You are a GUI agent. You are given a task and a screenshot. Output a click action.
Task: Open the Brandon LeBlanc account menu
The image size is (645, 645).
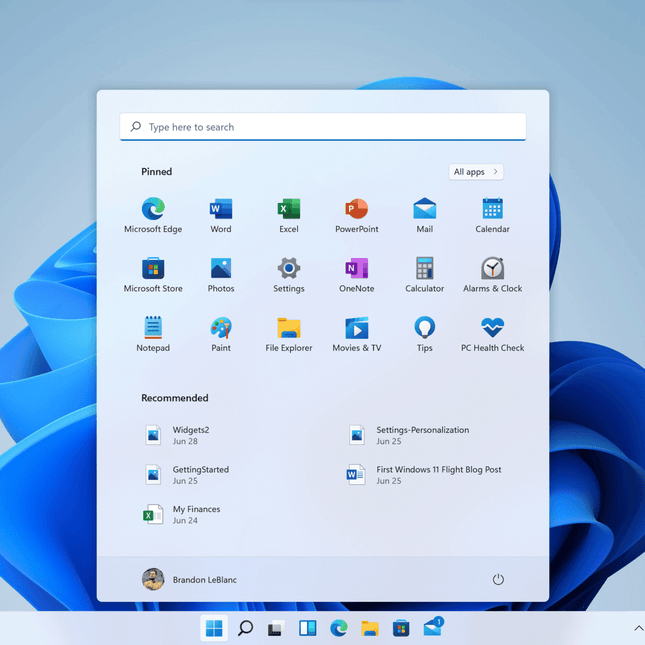click(x=189, y=579)
